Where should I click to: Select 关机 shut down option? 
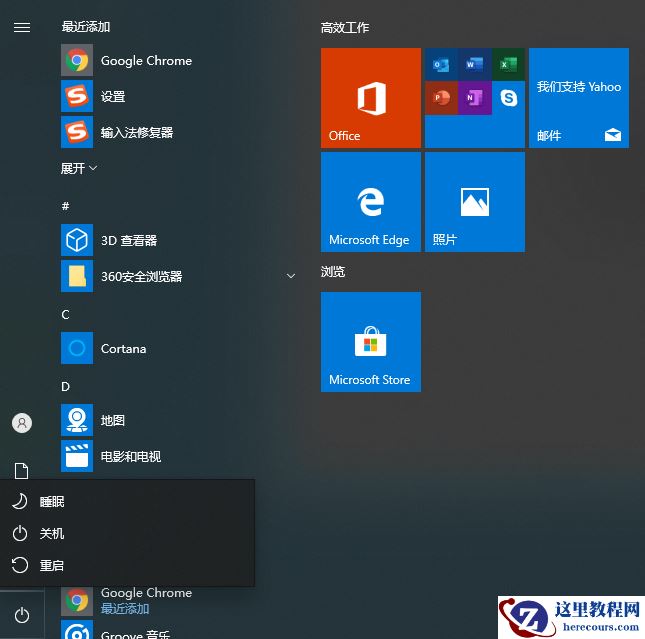127,534
